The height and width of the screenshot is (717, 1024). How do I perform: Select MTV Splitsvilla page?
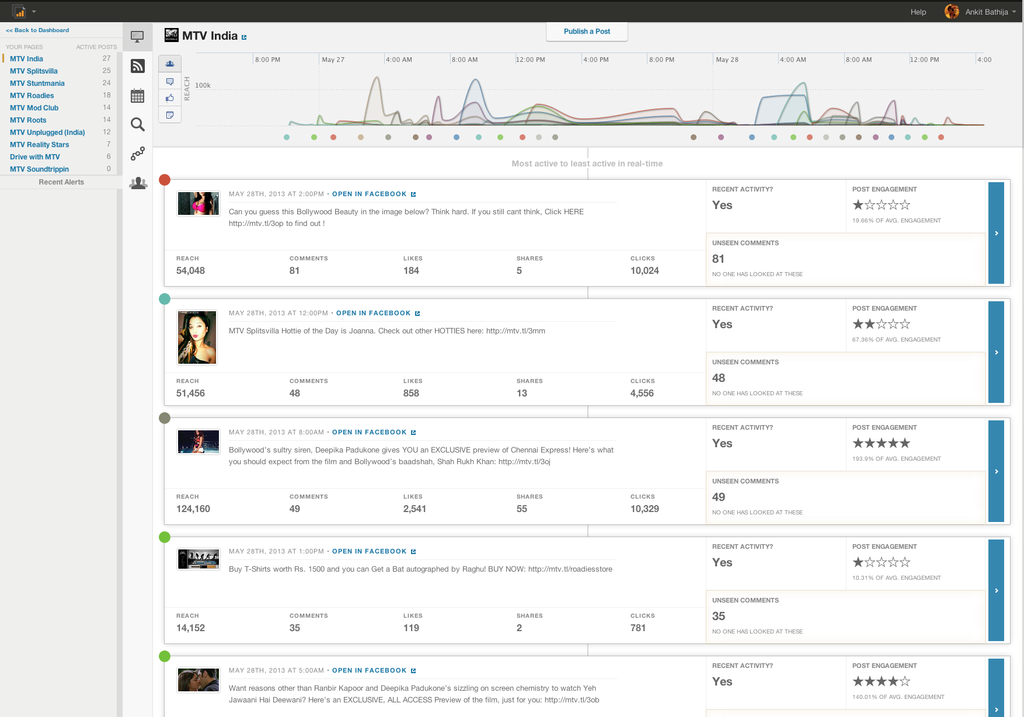(x=33, y=71)
